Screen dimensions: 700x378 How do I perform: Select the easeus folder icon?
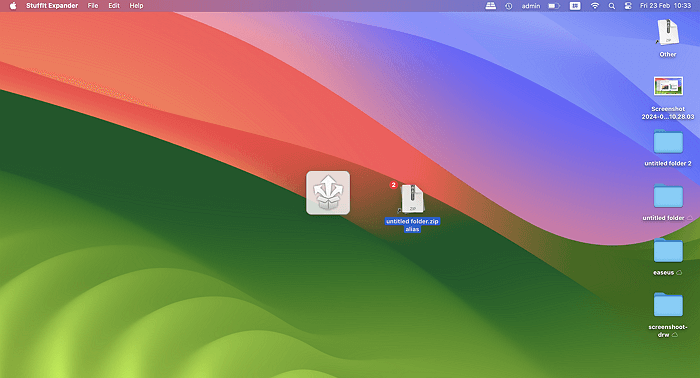click(668, 250)
